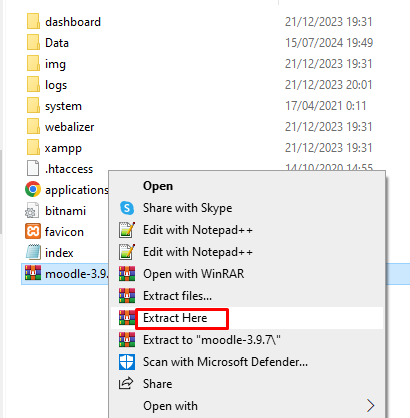410x418 pixels.
Task: Select the index notepad file icon
Action: (x=33, y=252)
